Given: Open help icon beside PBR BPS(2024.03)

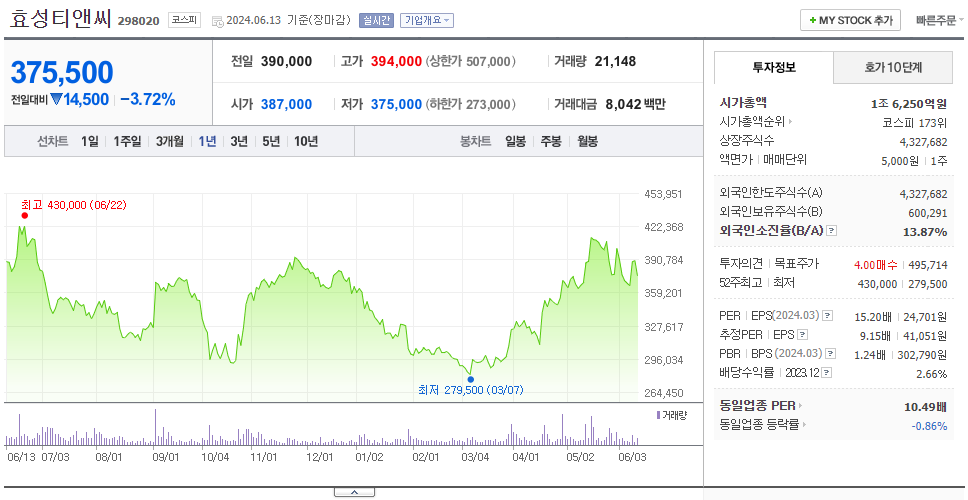Looking at the screenshot, I should pos(831,354).
